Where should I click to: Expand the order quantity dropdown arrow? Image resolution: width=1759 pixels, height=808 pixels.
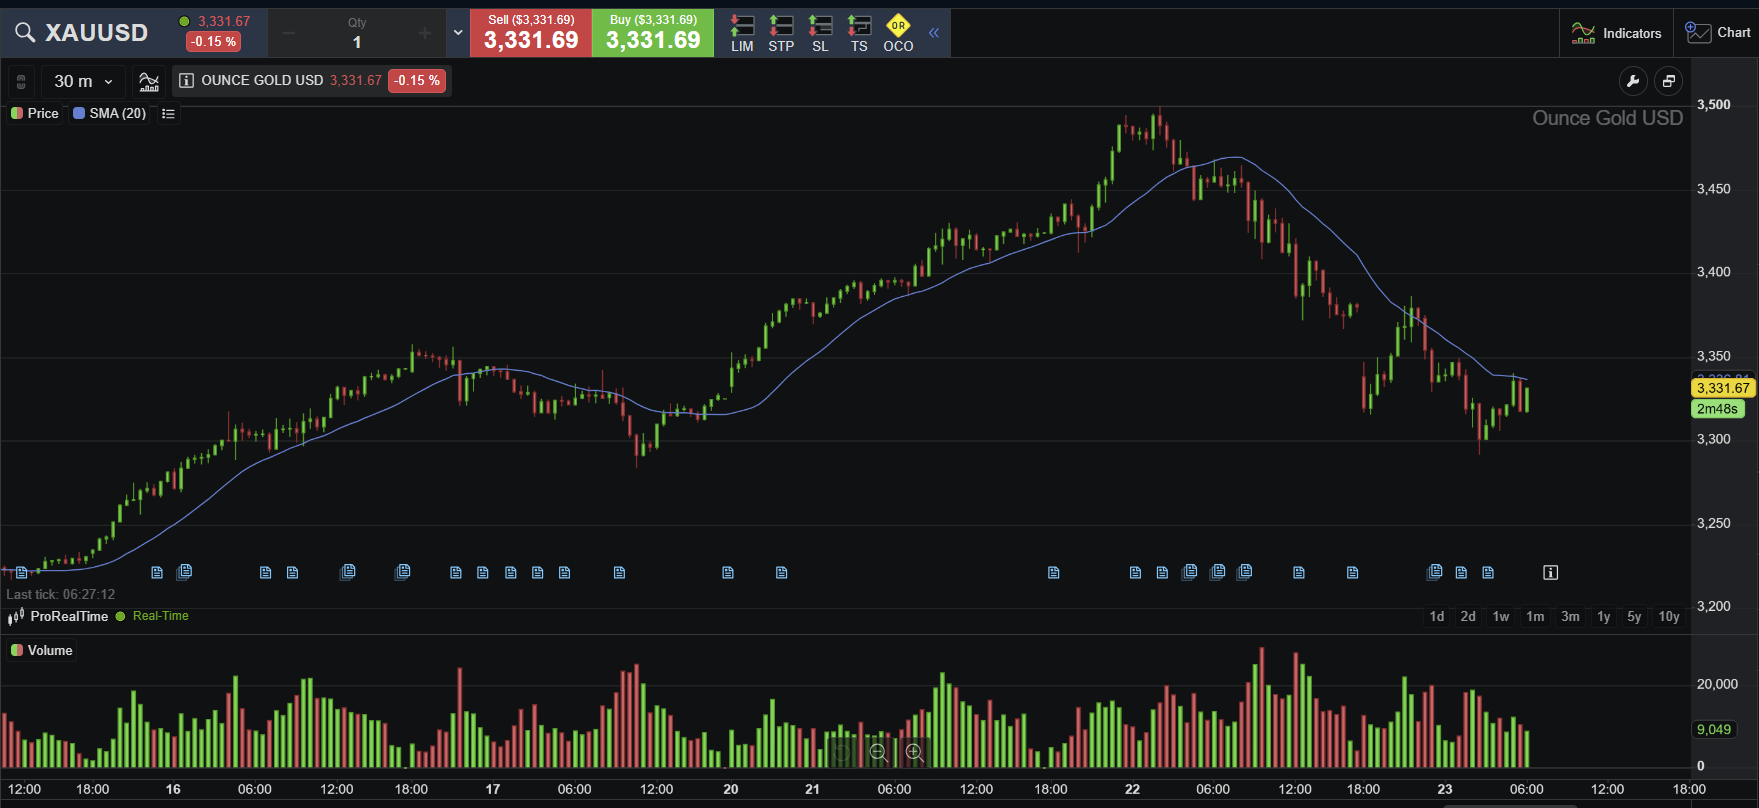[458, 33]
